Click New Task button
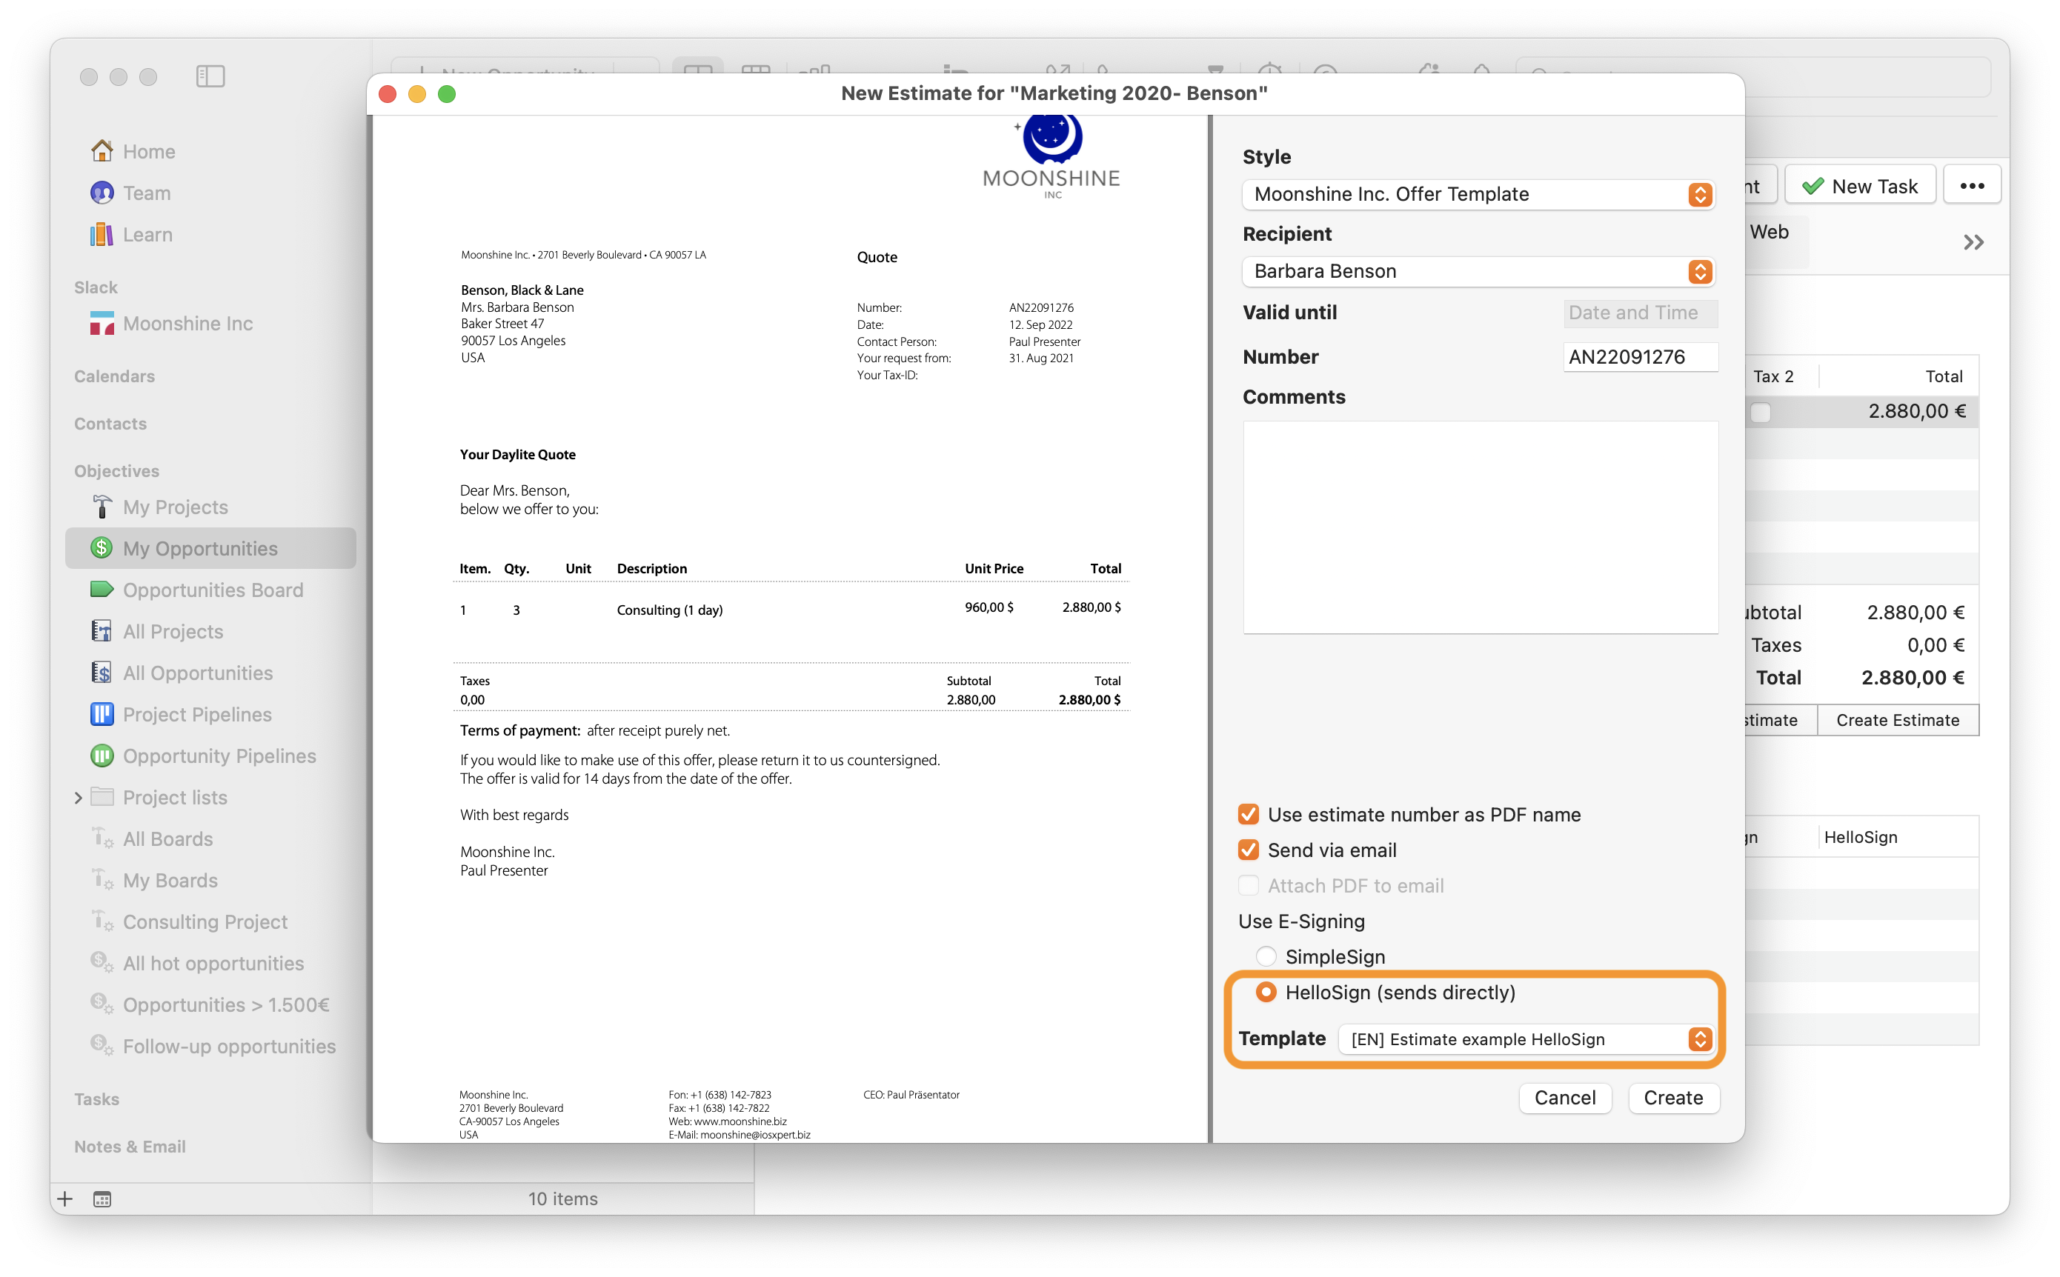Image resolution: width=2060 pixels, height=1277 pixels. [1860, 186]
